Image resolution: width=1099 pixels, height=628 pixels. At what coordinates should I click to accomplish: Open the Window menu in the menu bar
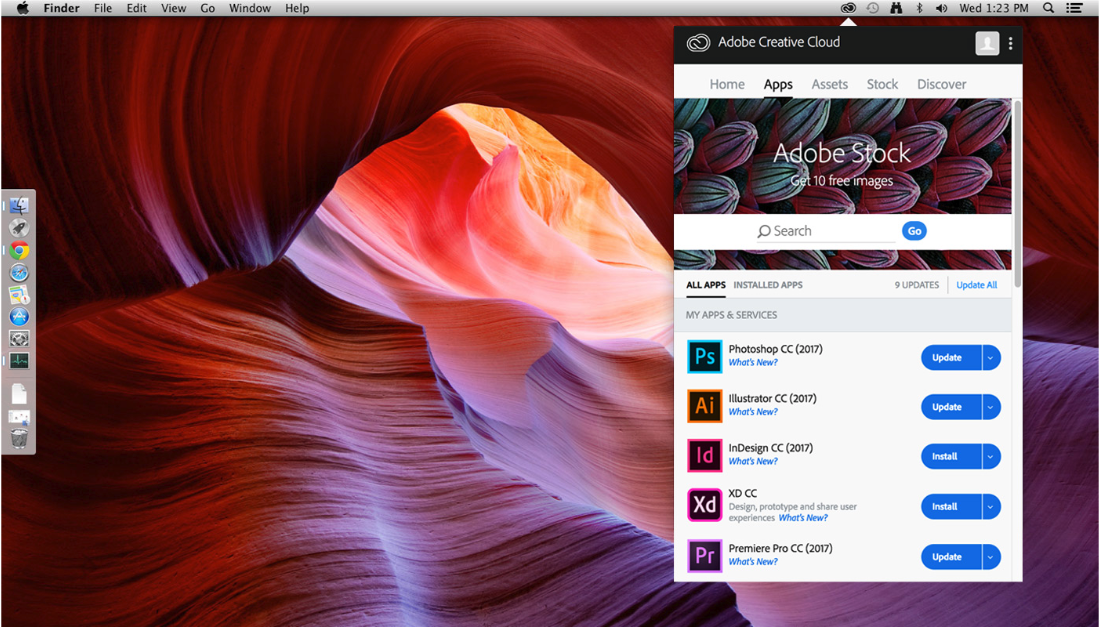pyautogui.click(x=249, y=8)
